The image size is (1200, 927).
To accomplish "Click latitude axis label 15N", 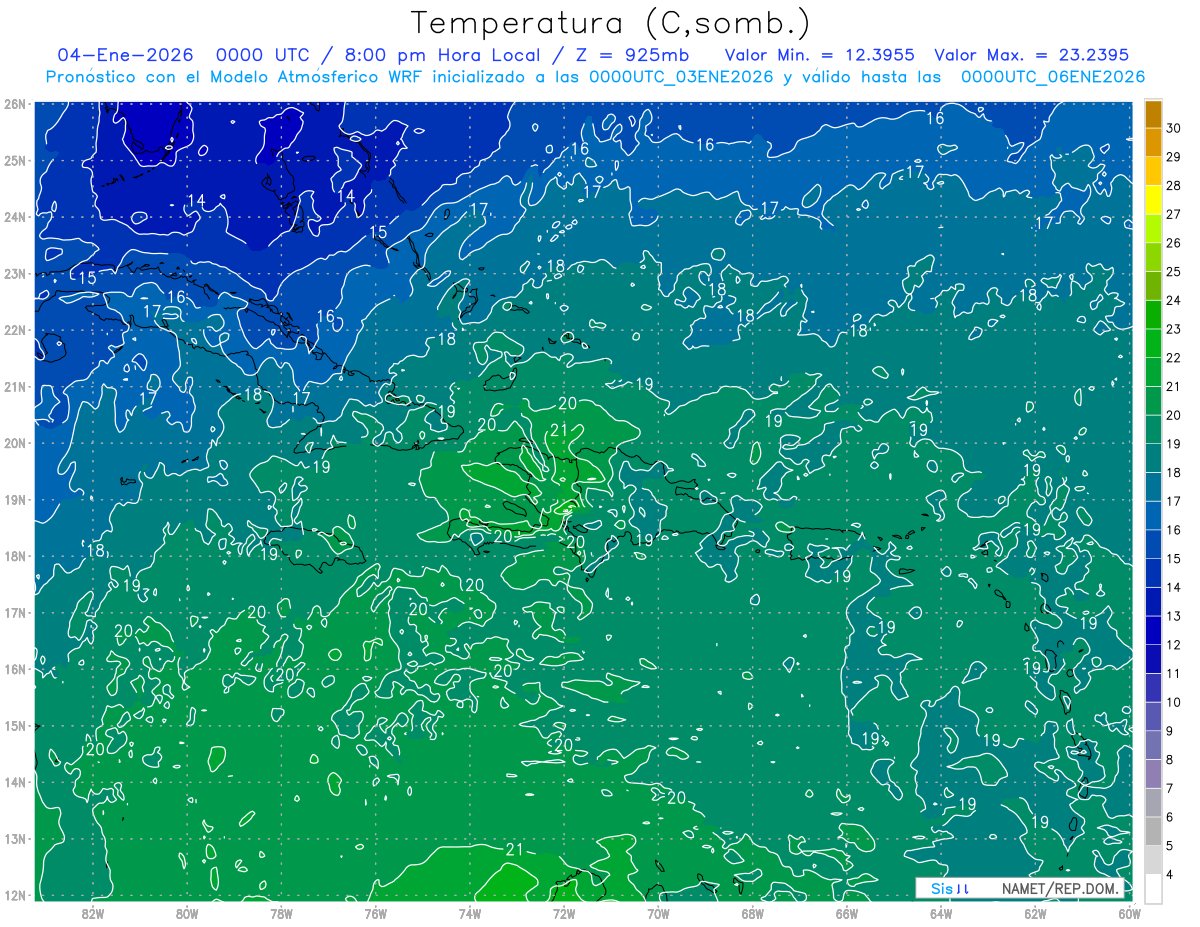I will tap(13, 725).
